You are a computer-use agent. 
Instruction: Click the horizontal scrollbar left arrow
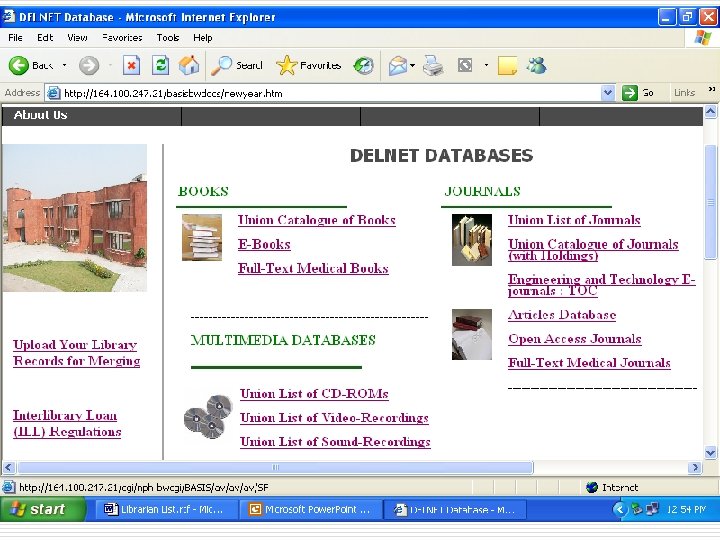click(8, 467)
